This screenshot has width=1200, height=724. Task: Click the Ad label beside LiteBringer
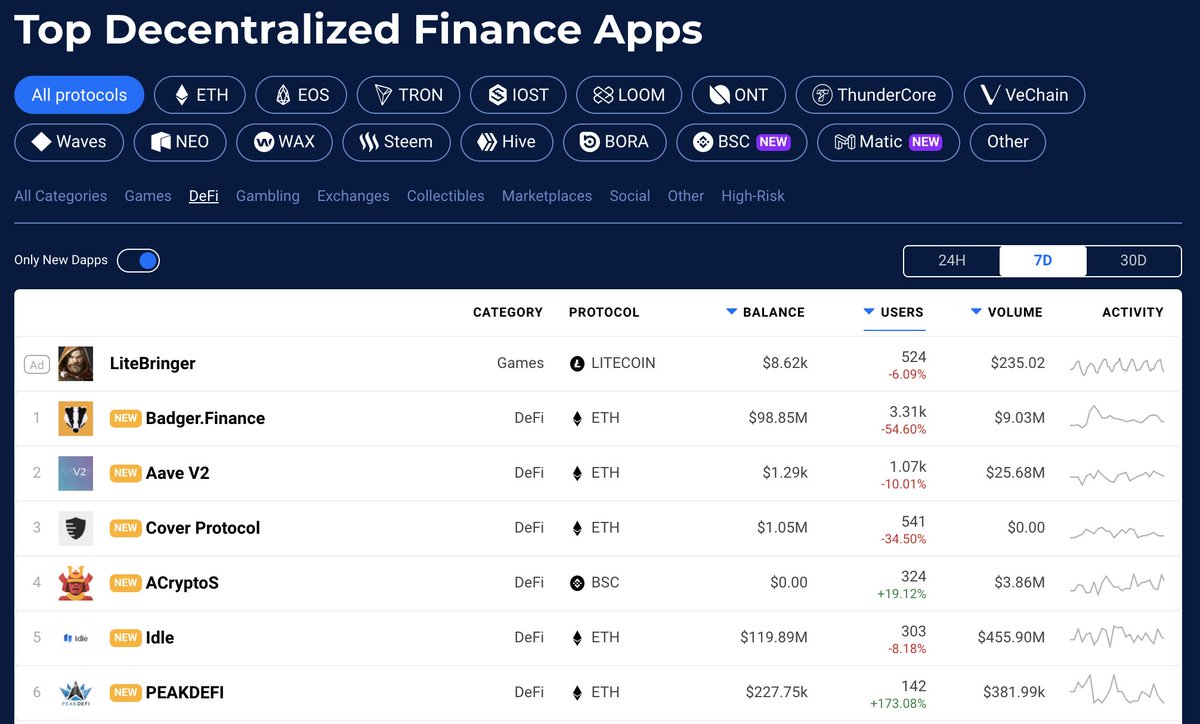[x=37, y=365]
